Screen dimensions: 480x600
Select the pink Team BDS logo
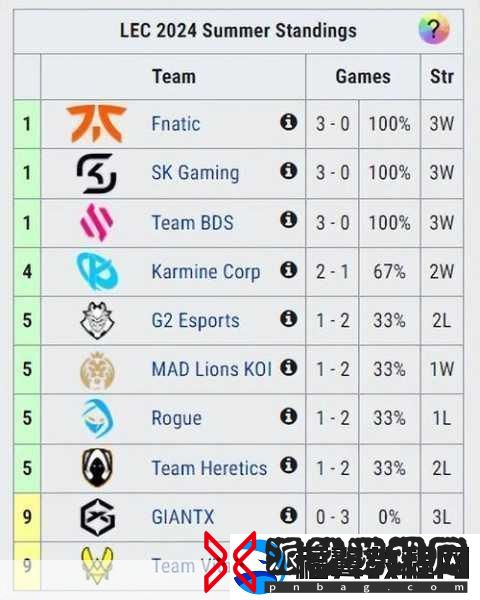pyautogui.click(x=96, y=222)
